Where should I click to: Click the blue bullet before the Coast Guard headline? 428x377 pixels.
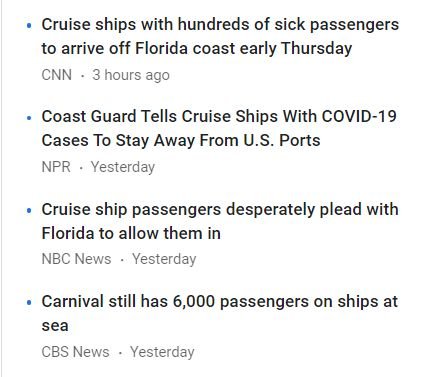29,117
